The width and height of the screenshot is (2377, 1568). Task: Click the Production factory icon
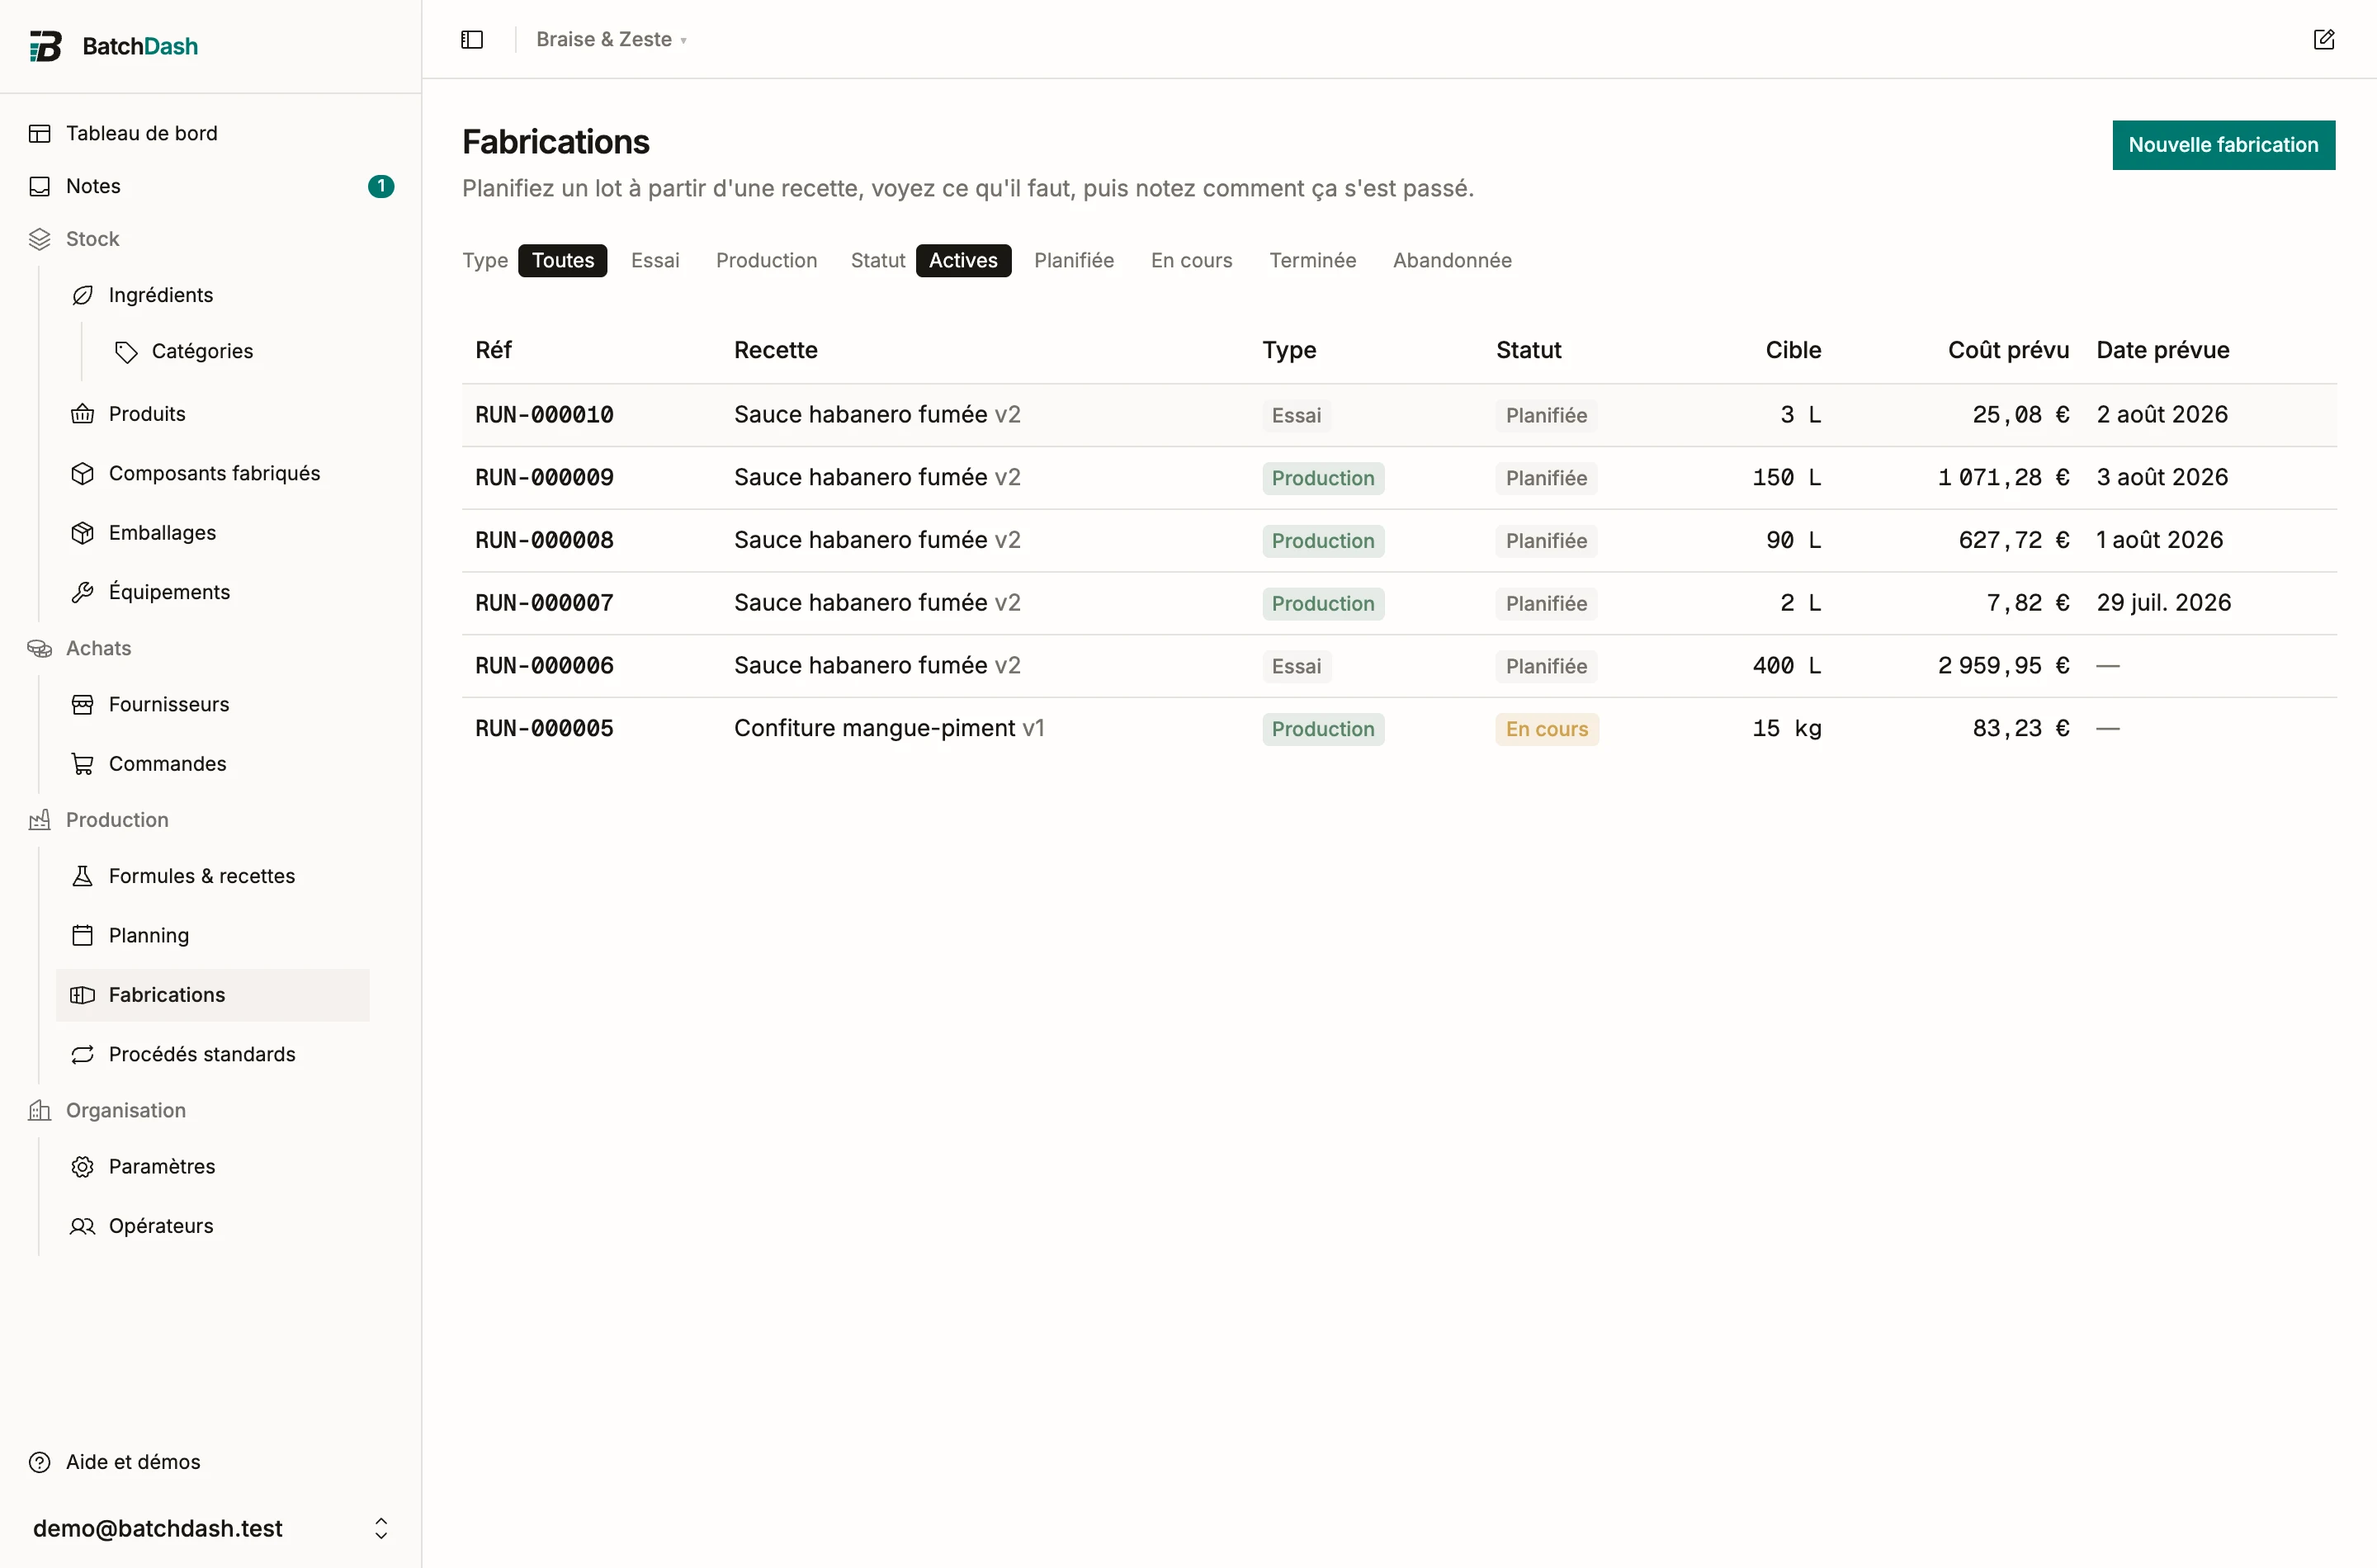[x=40, y=820]
